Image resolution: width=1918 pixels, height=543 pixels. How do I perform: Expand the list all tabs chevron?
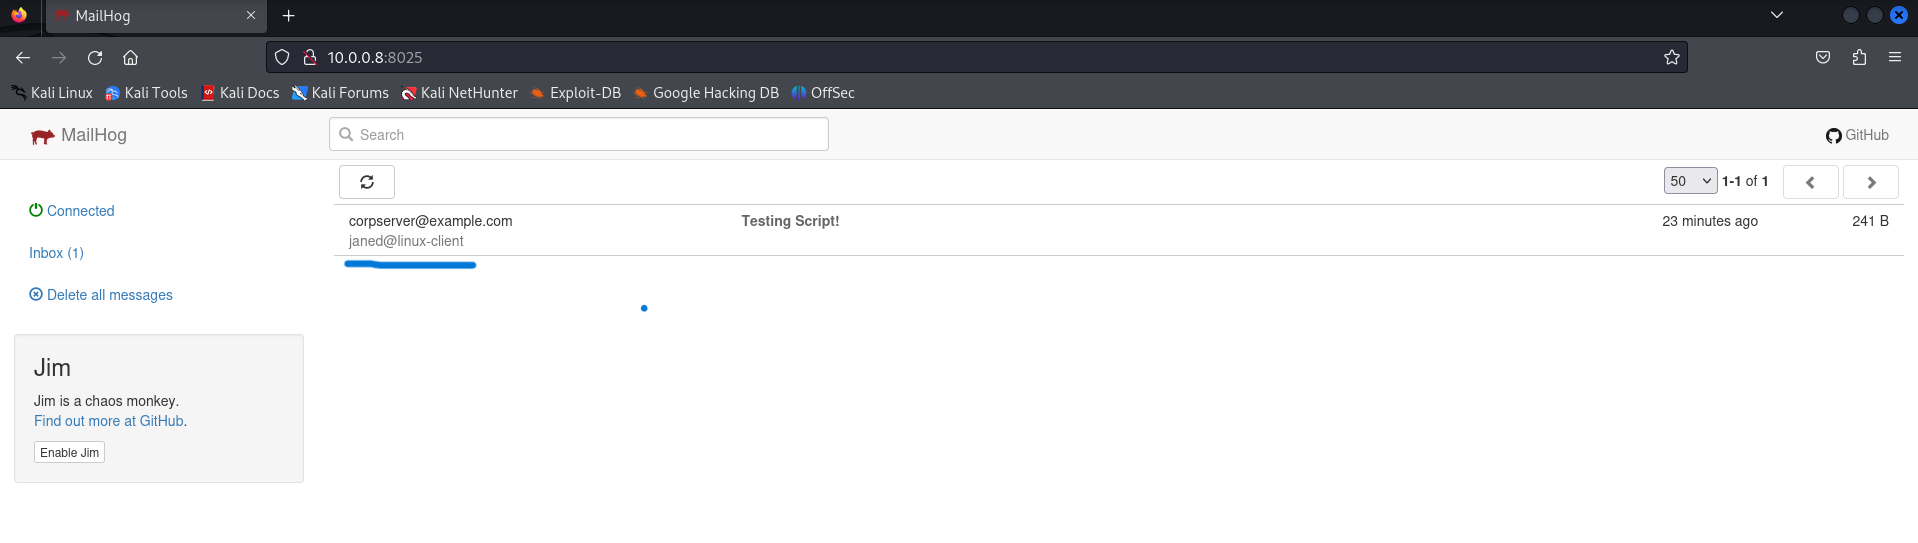[1776, 15]
